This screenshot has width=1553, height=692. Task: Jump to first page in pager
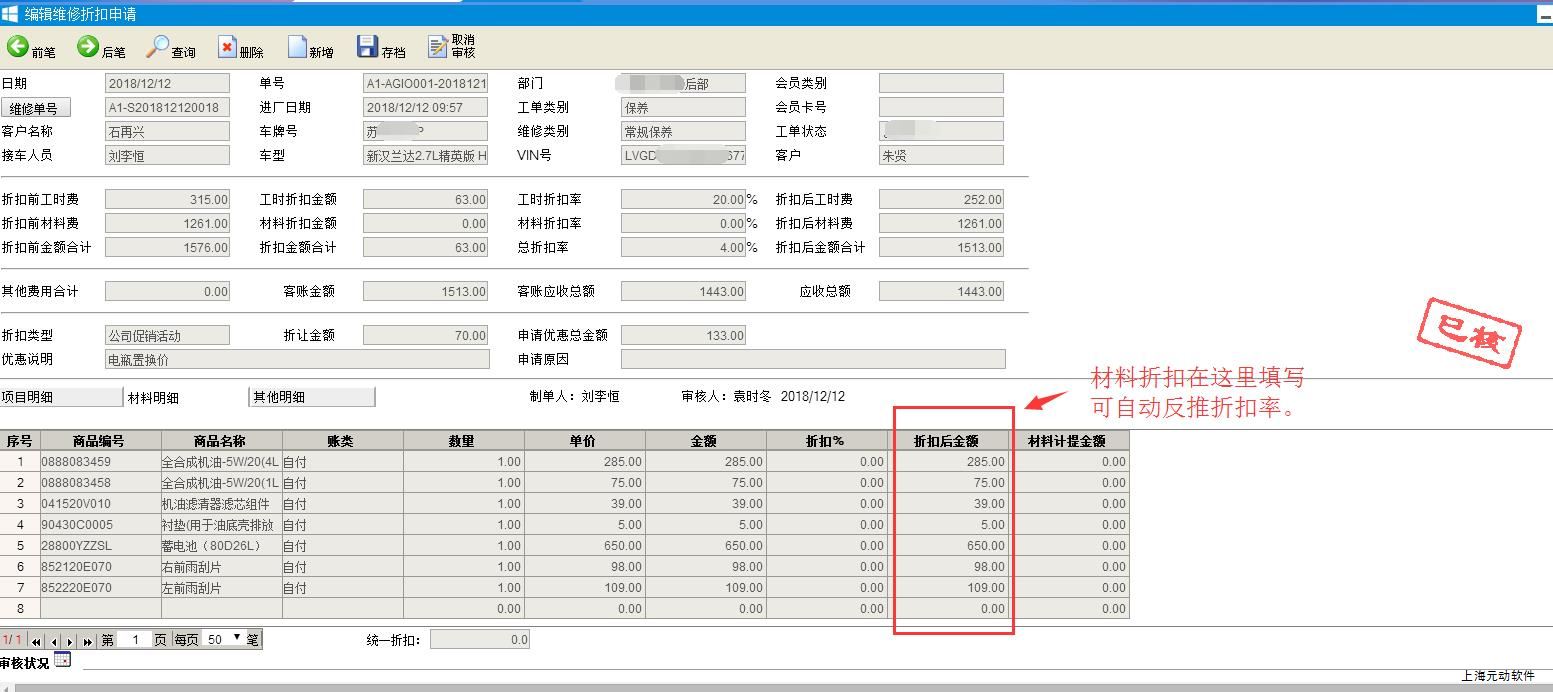(x=37, y=640)
